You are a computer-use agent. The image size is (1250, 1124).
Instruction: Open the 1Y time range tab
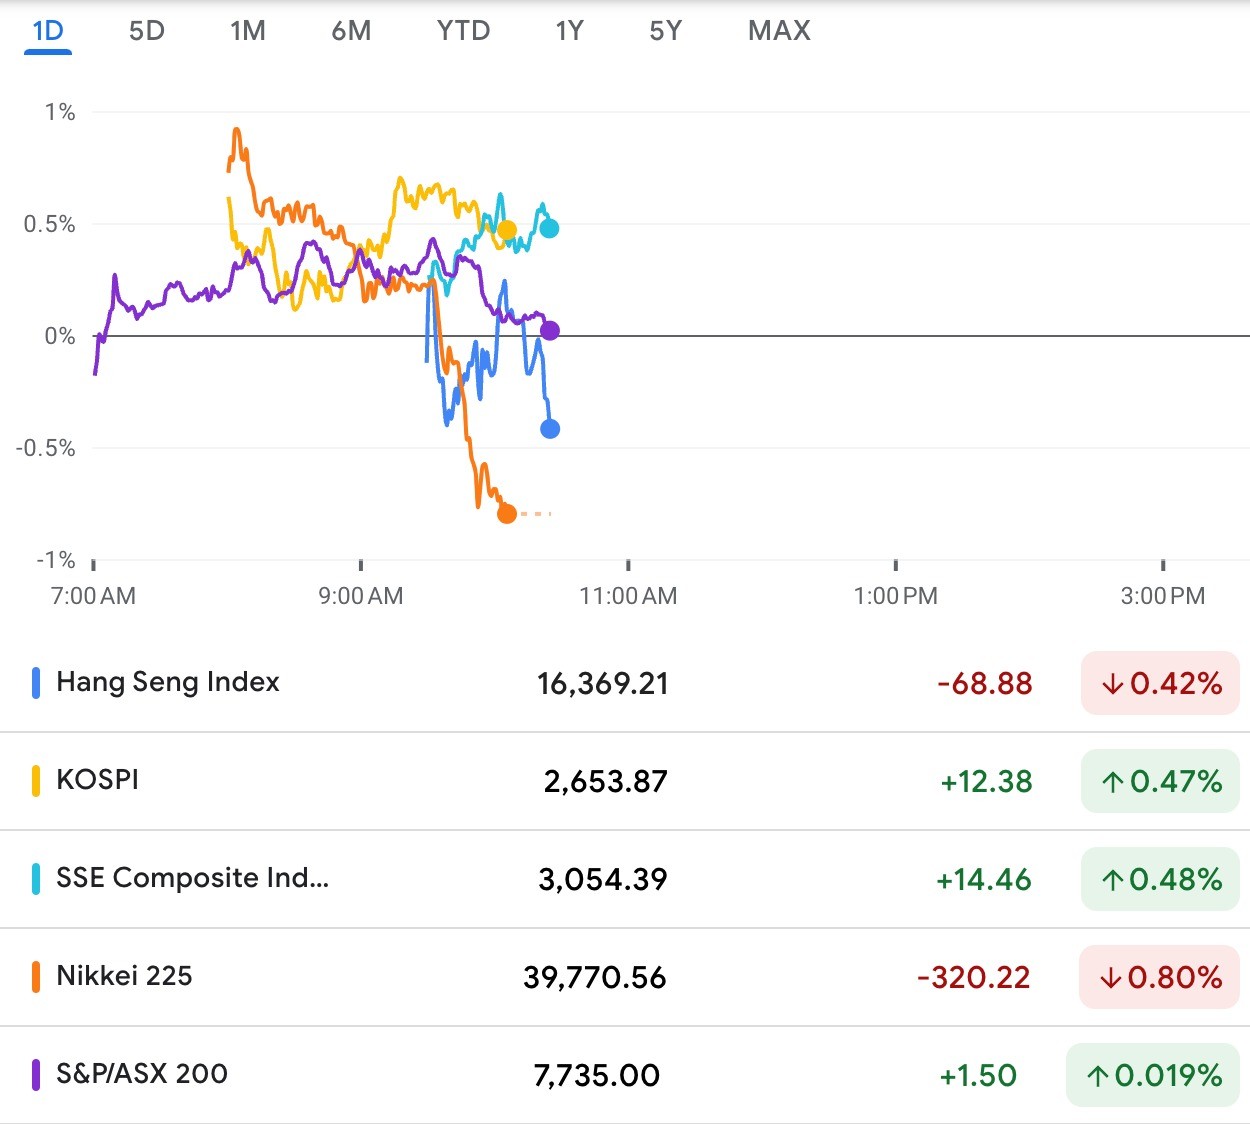[569, 31]
